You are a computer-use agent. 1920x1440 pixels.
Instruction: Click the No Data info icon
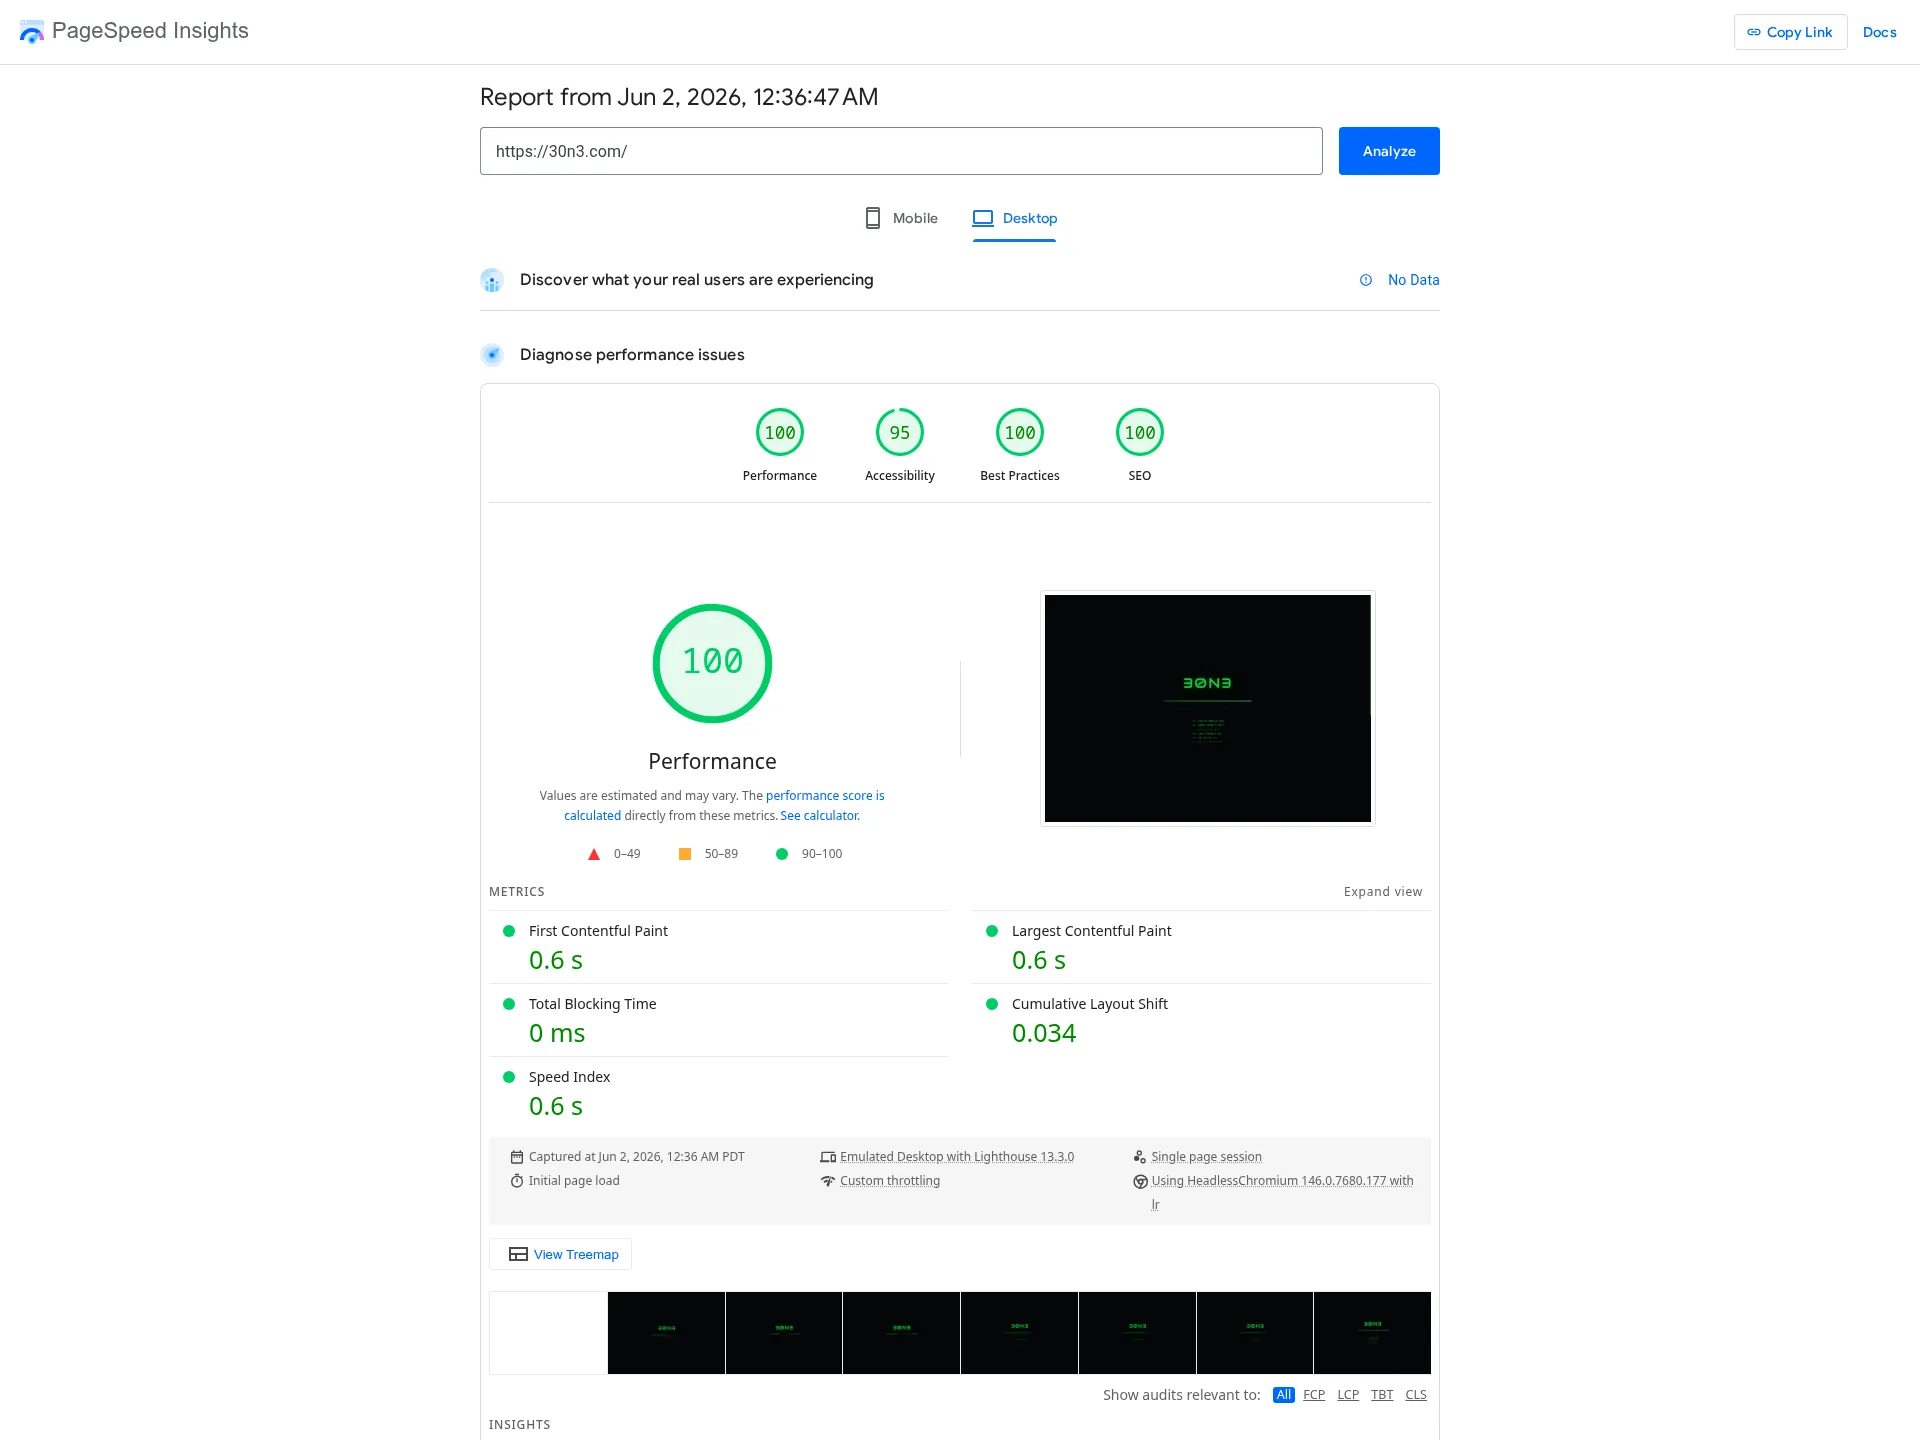(x=1366, y=280)
